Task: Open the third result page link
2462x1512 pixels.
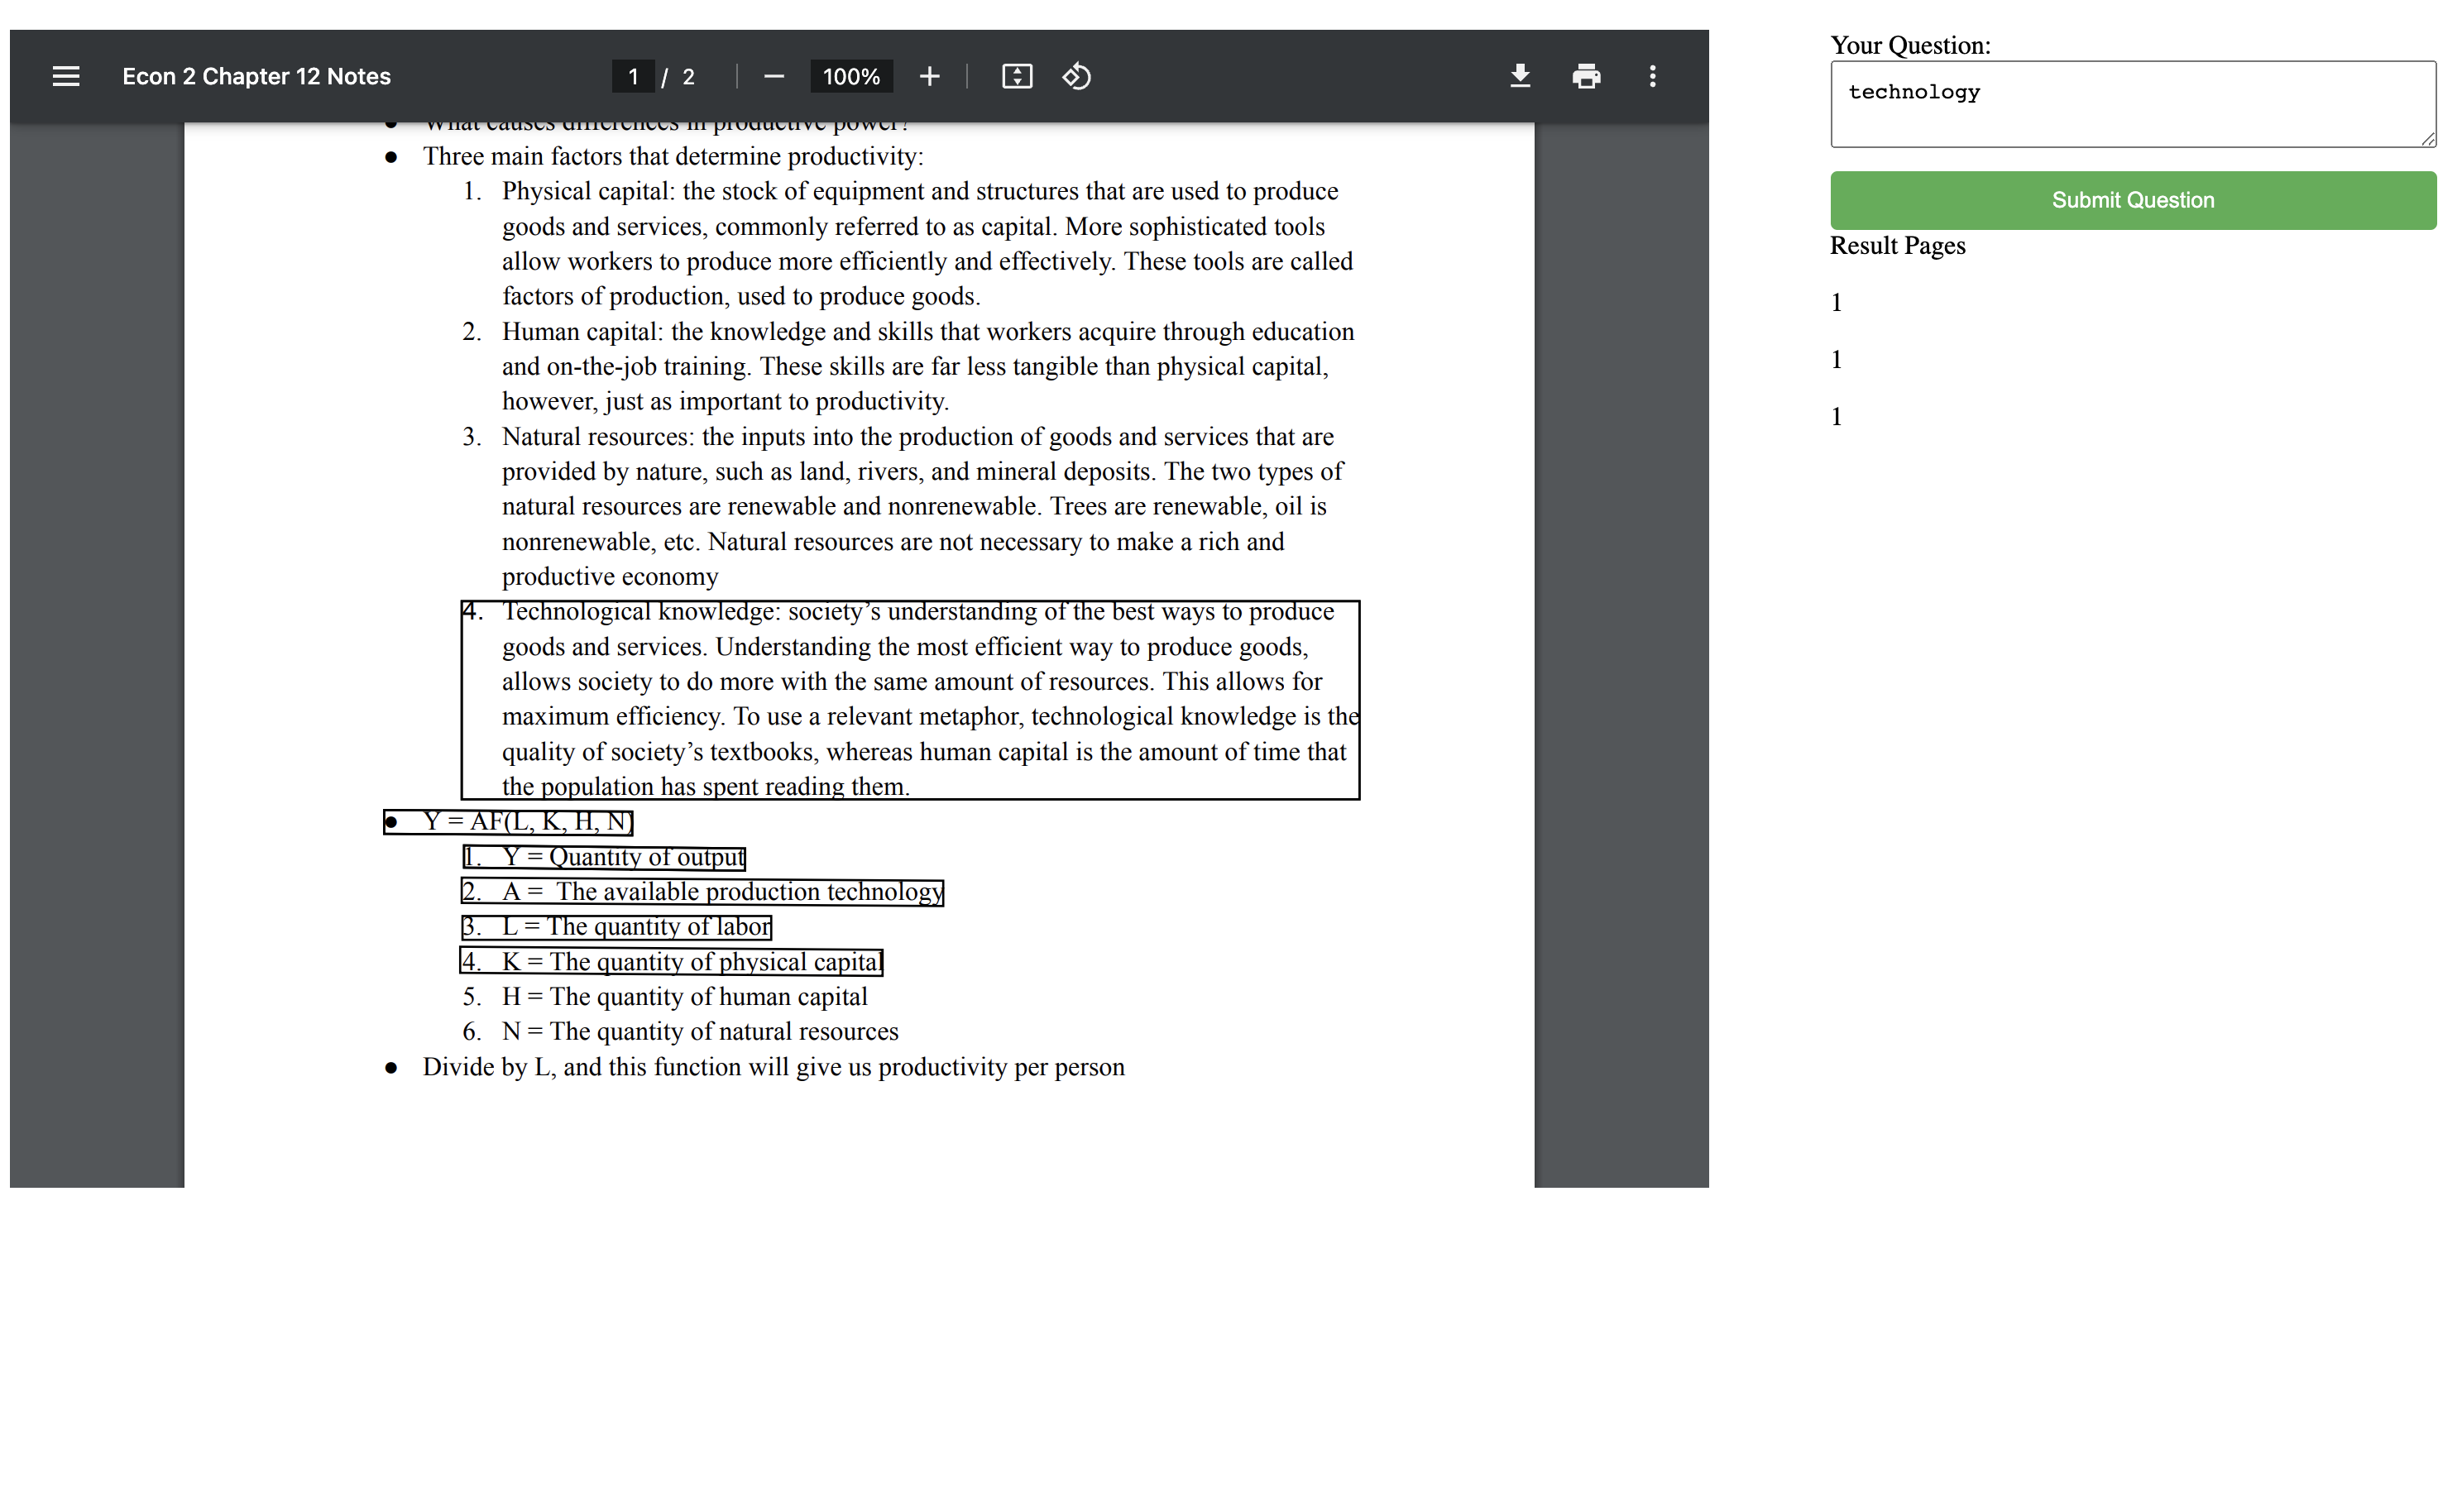Action: [1836, 417]
